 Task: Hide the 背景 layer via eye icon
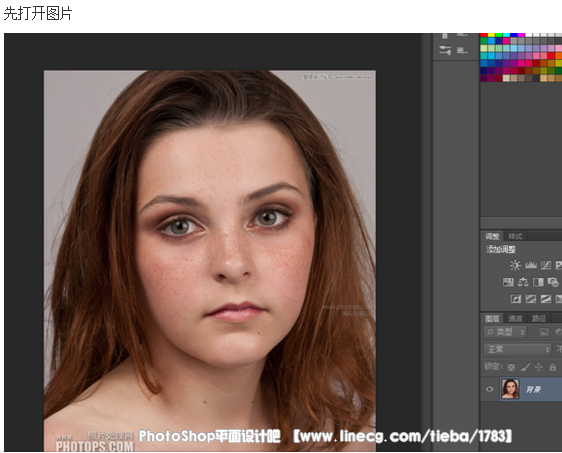coord(490,389)
